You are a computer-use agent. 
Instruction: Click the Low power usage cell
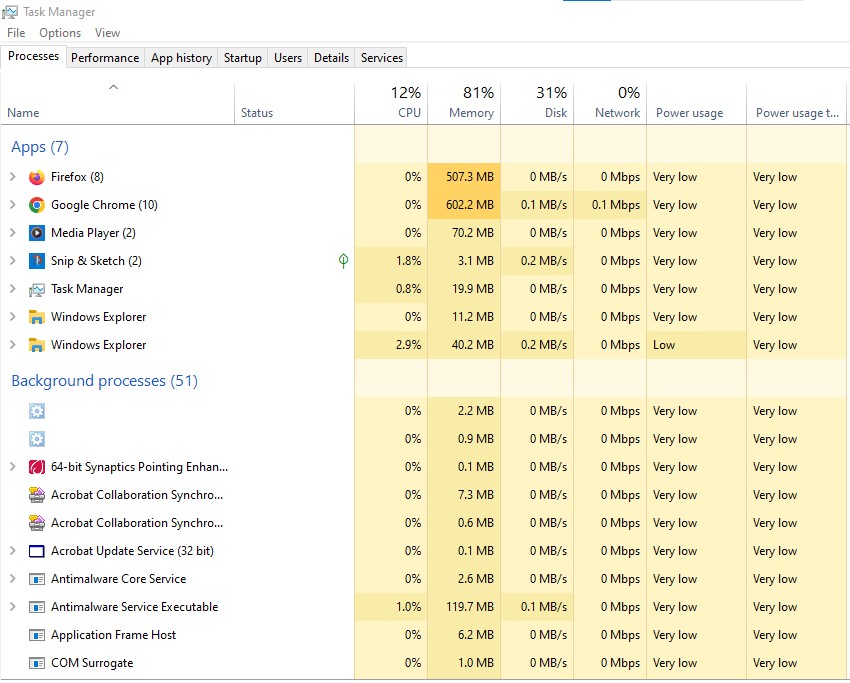(x=697, y=345)
